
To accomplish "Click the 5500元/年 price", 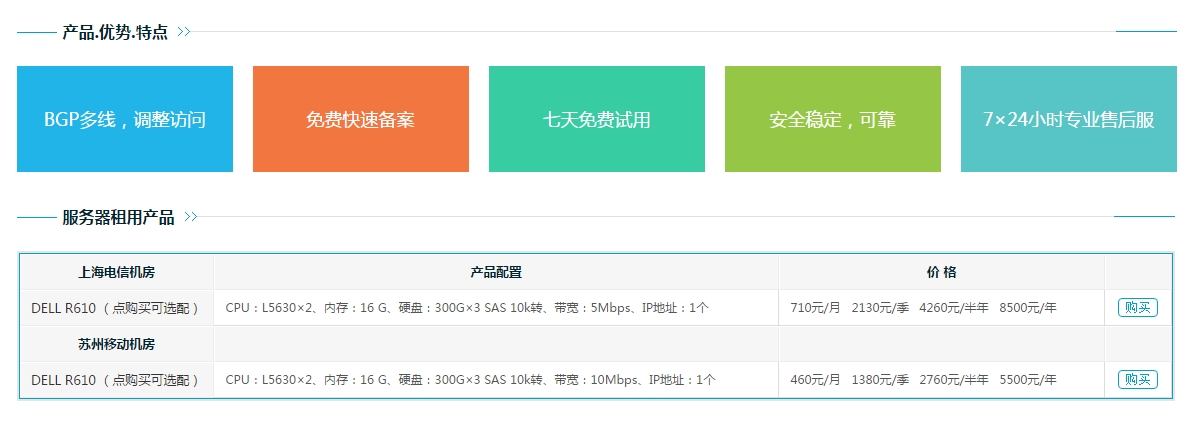I will (1028, 380).
